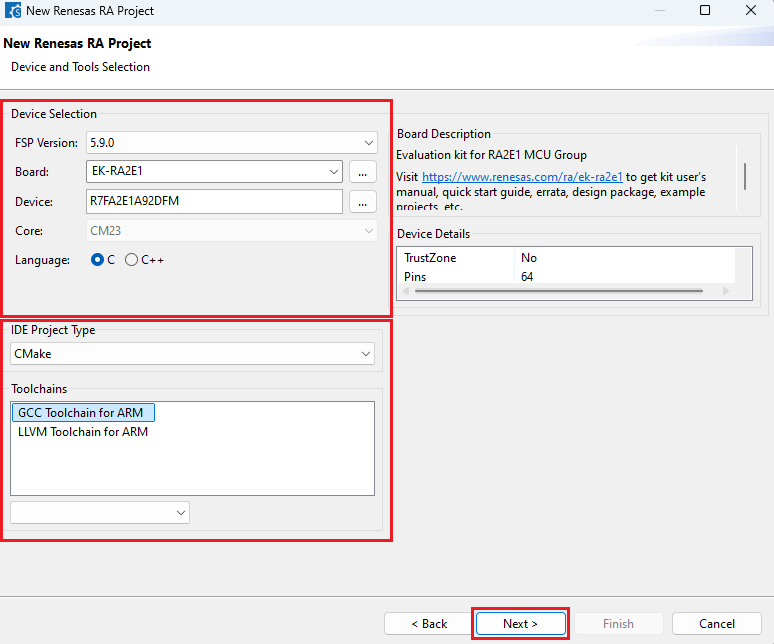Select the C language radio button
This screenshot has height=644, width=774.
(x=97, y=260)
